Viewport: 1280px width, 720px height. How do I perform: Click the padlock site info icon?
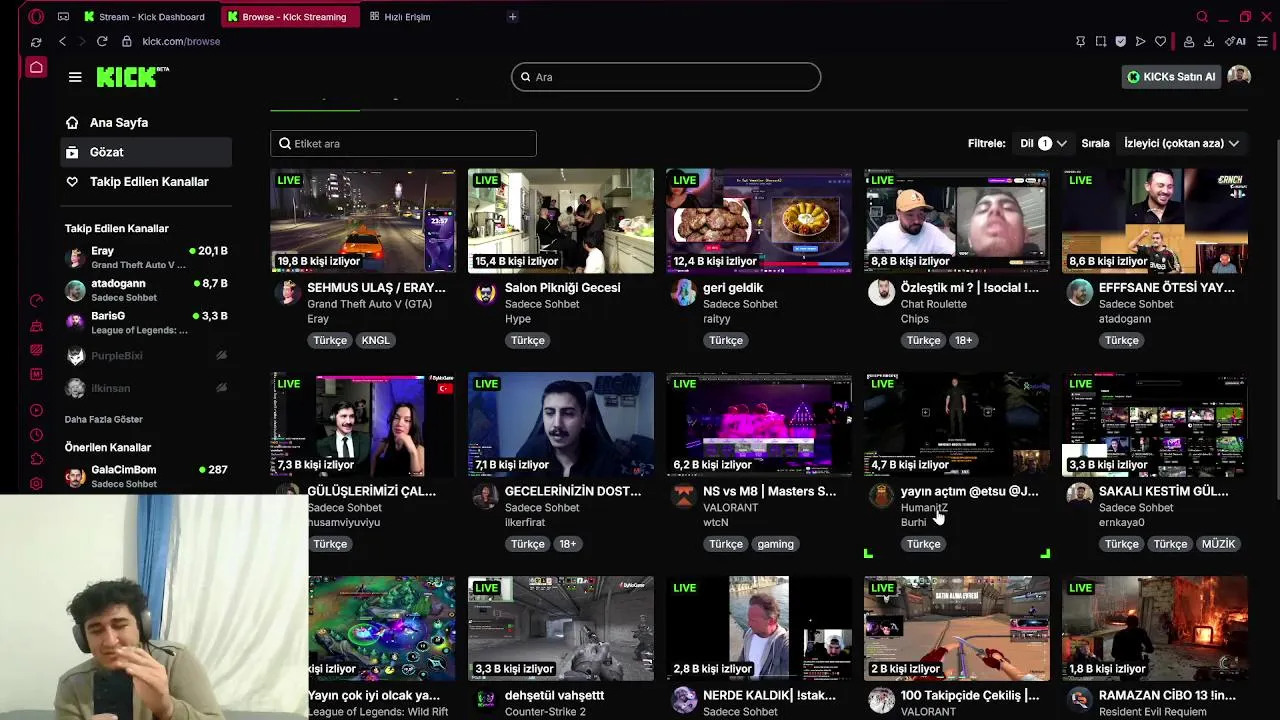[126, 41]
